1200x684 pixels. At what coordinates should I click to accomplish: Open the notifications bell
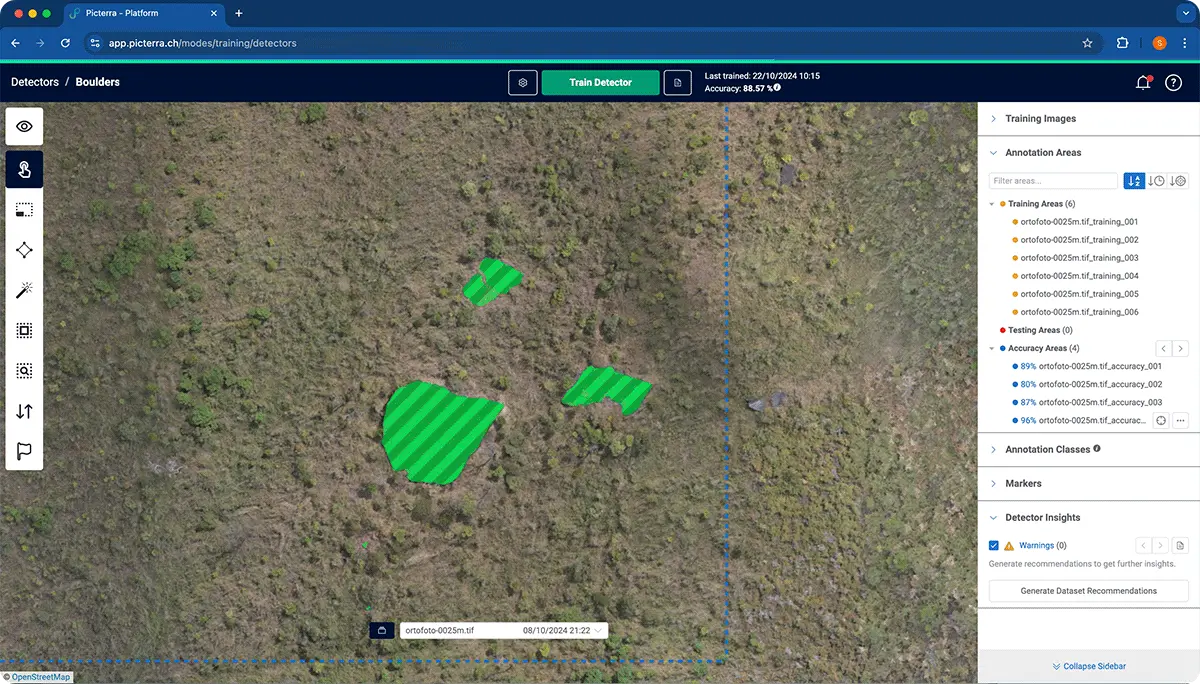1143,83
